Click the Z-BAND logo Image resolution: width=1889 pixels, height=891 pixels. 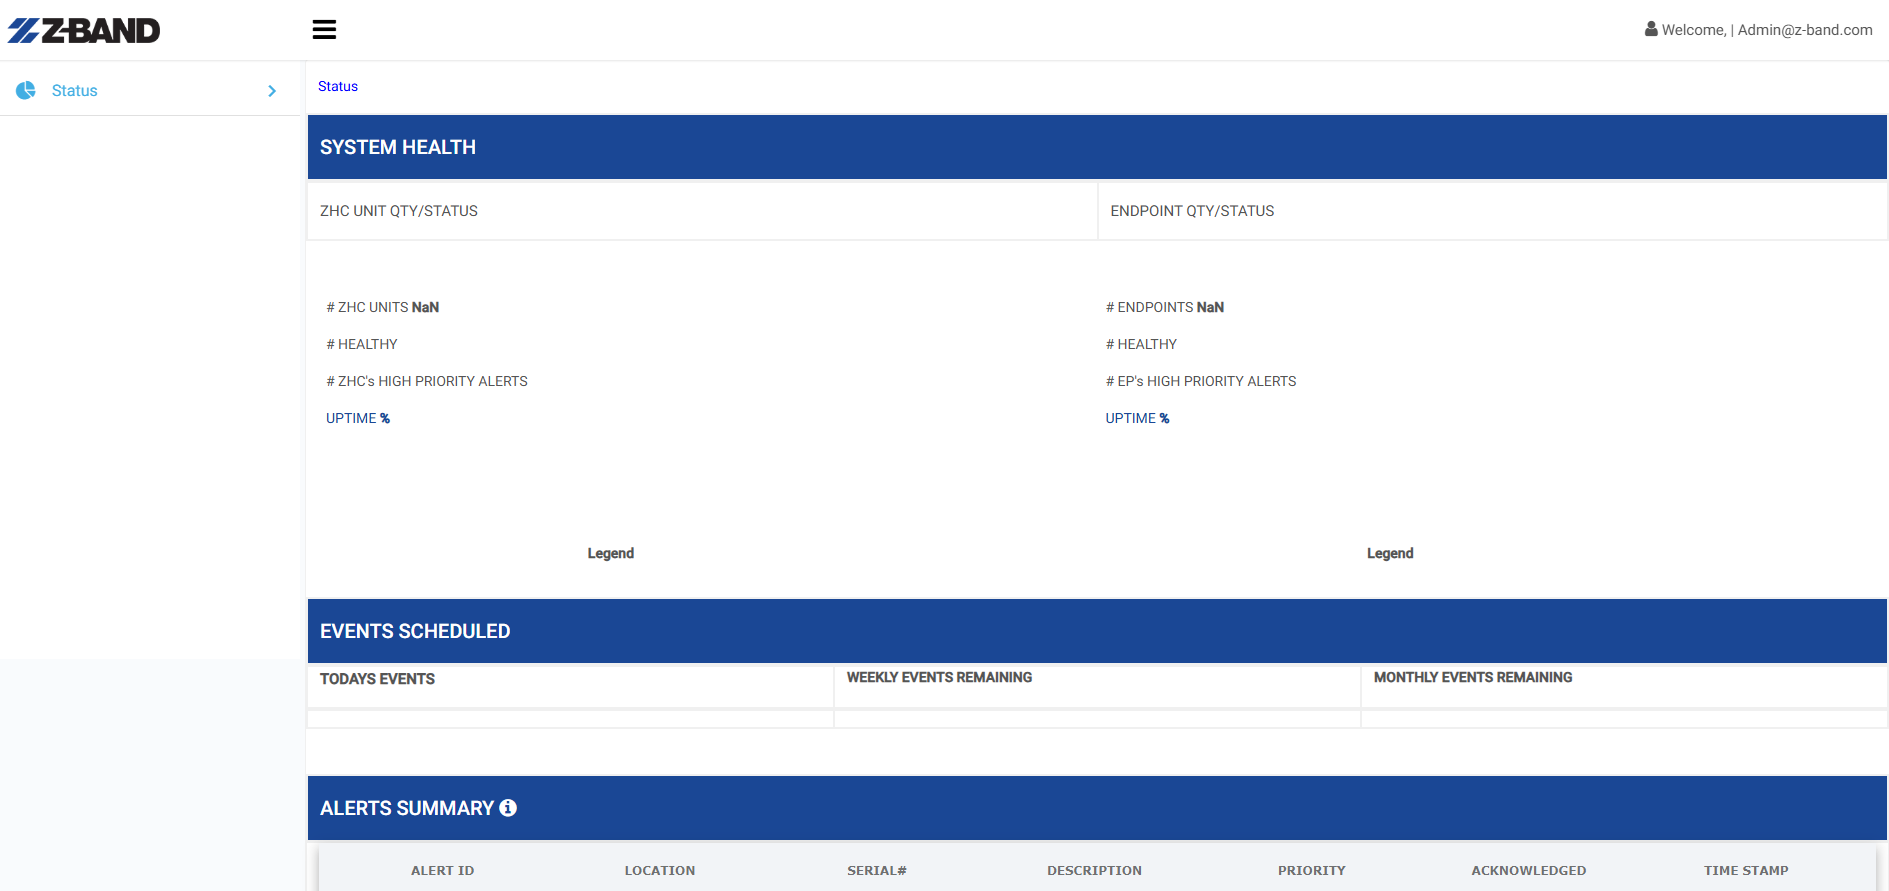click(x=84, y=31)
